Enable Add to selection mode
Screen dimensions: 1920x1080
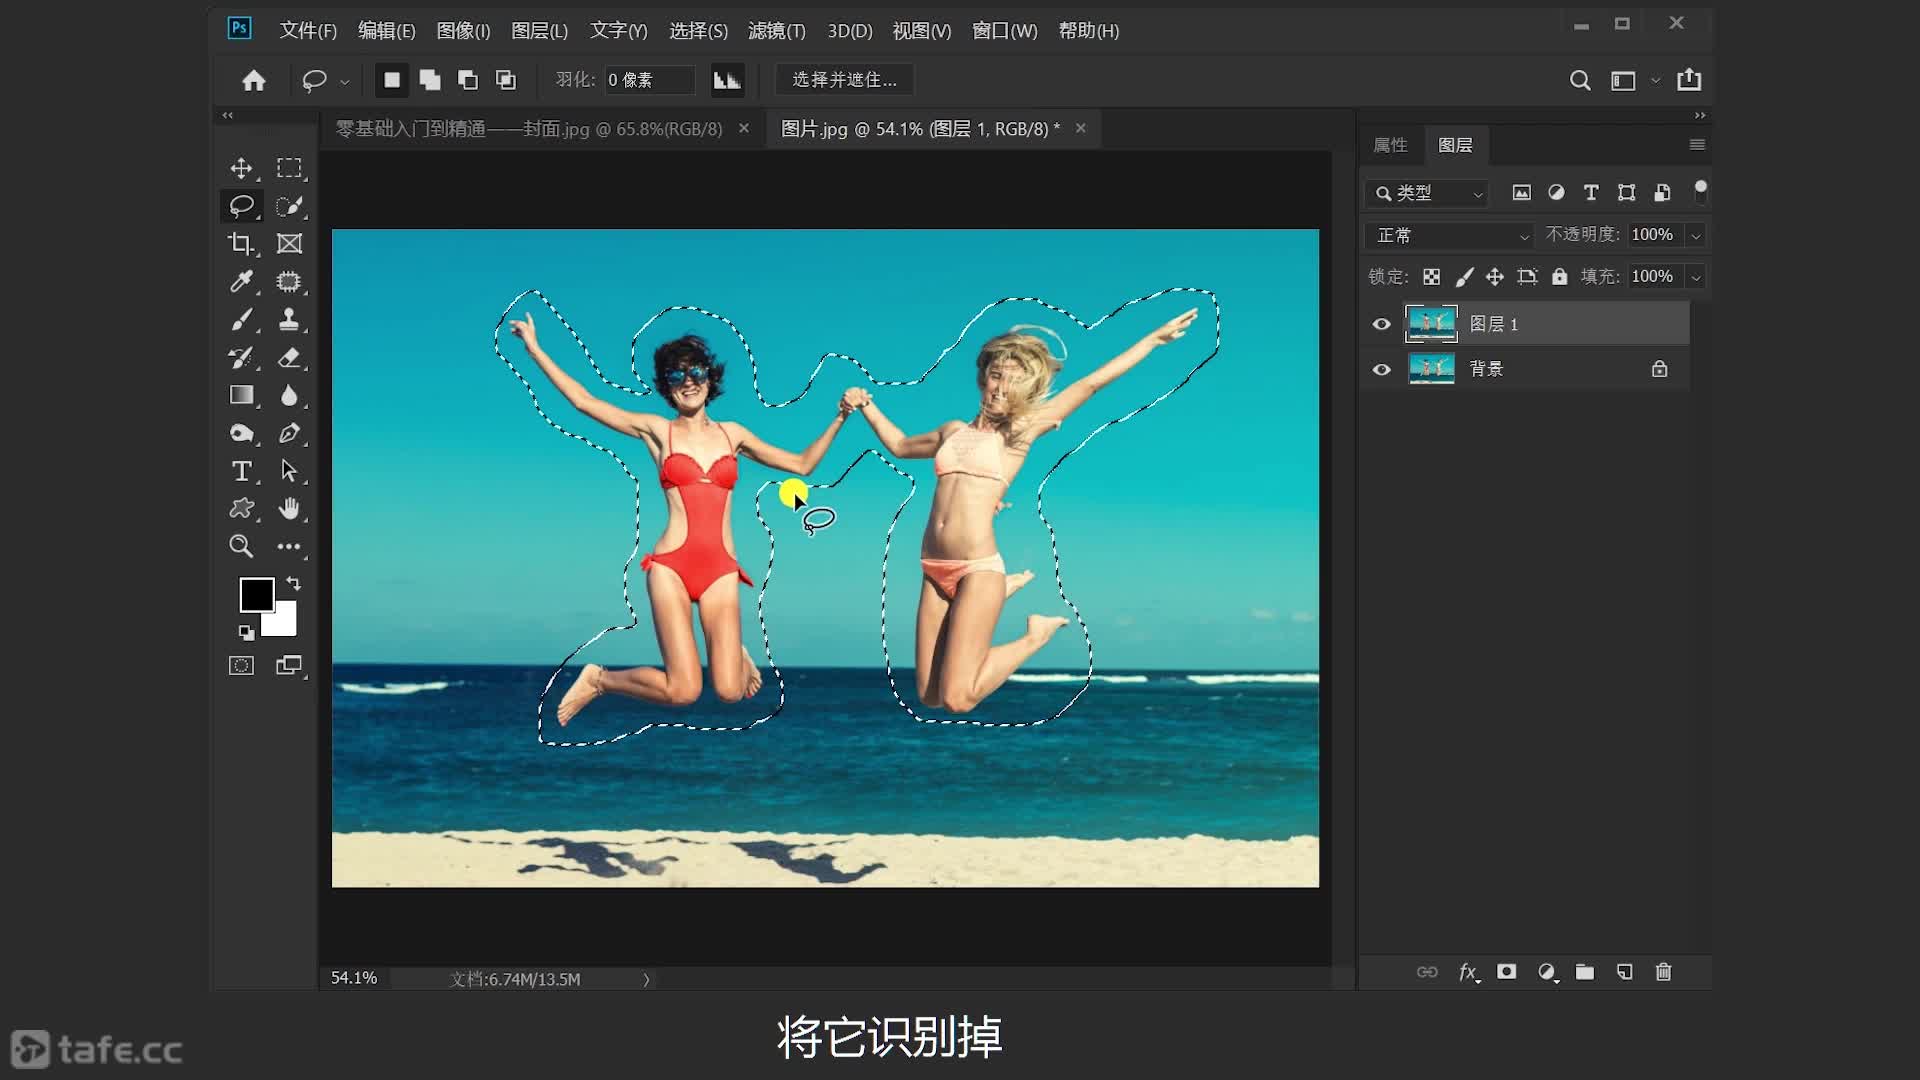[x=430, y=80]
